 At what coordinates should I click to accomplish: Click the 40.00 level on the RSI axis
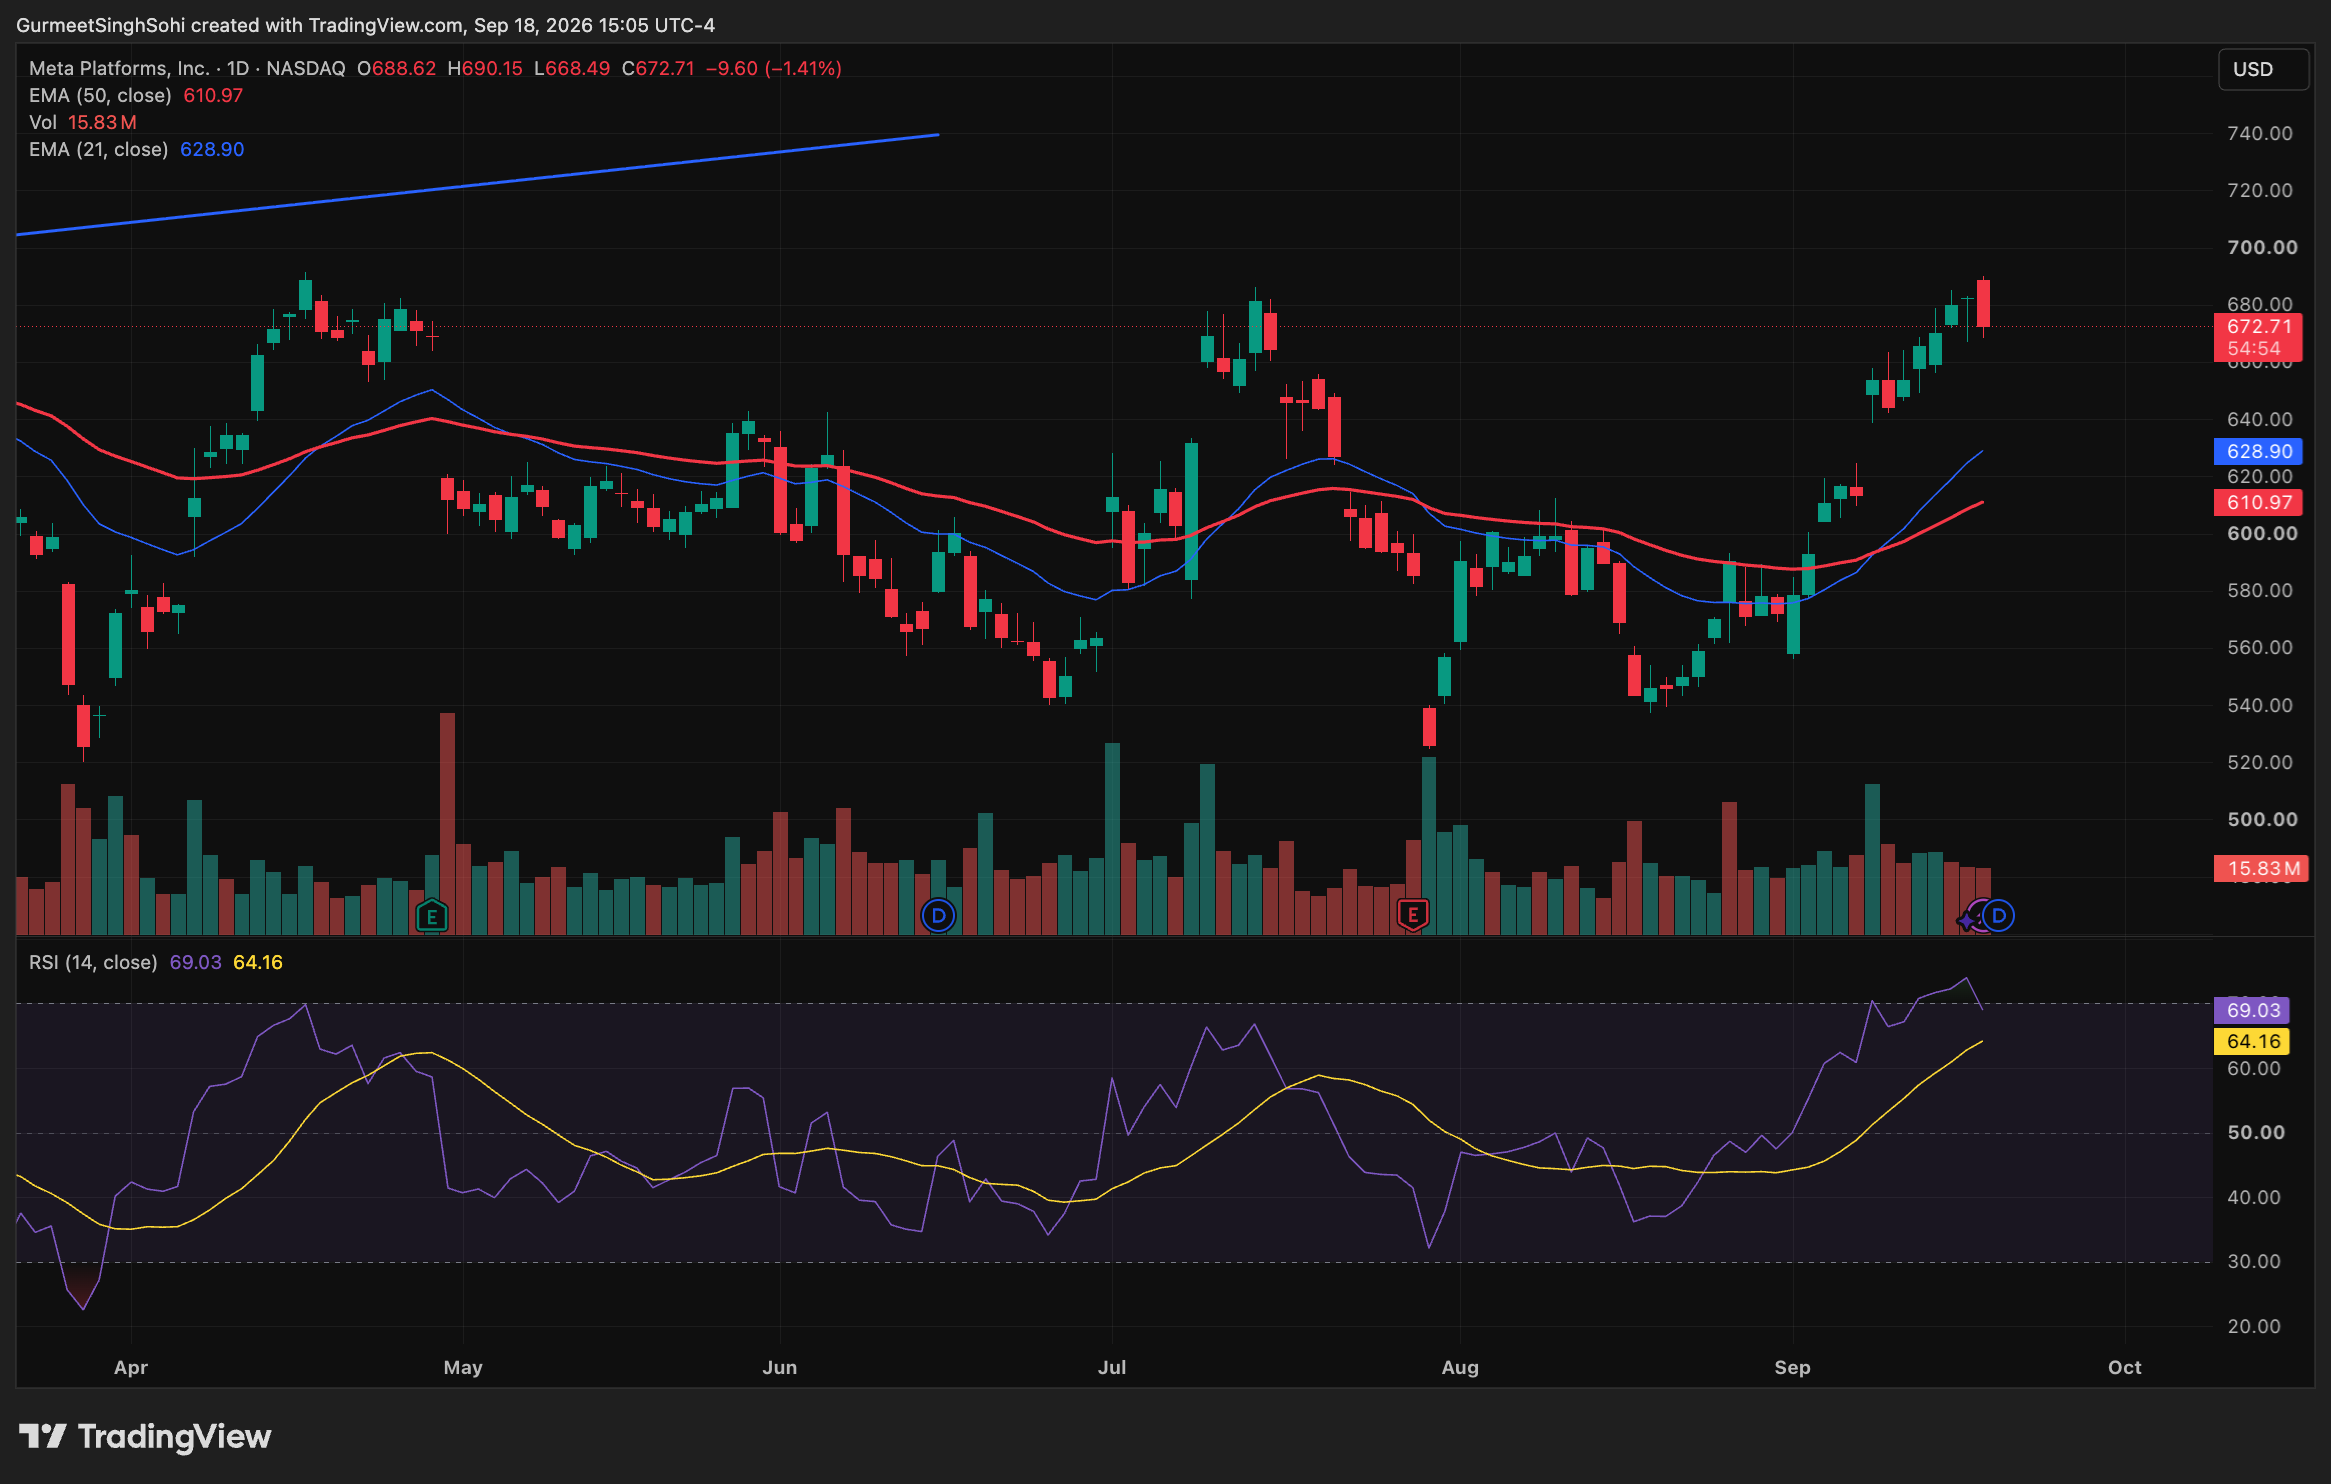(x=2254, y=1197)
